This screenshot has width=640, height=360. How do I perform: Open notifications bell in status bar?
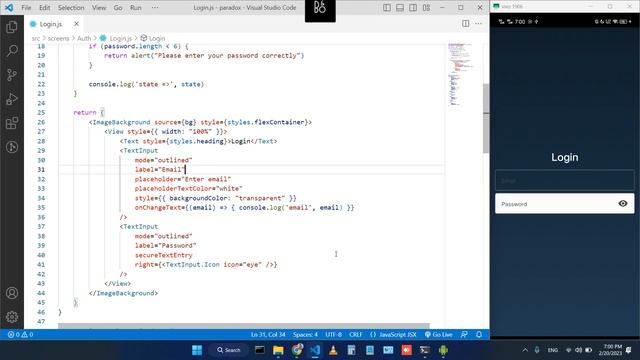[x=479, y=334]
